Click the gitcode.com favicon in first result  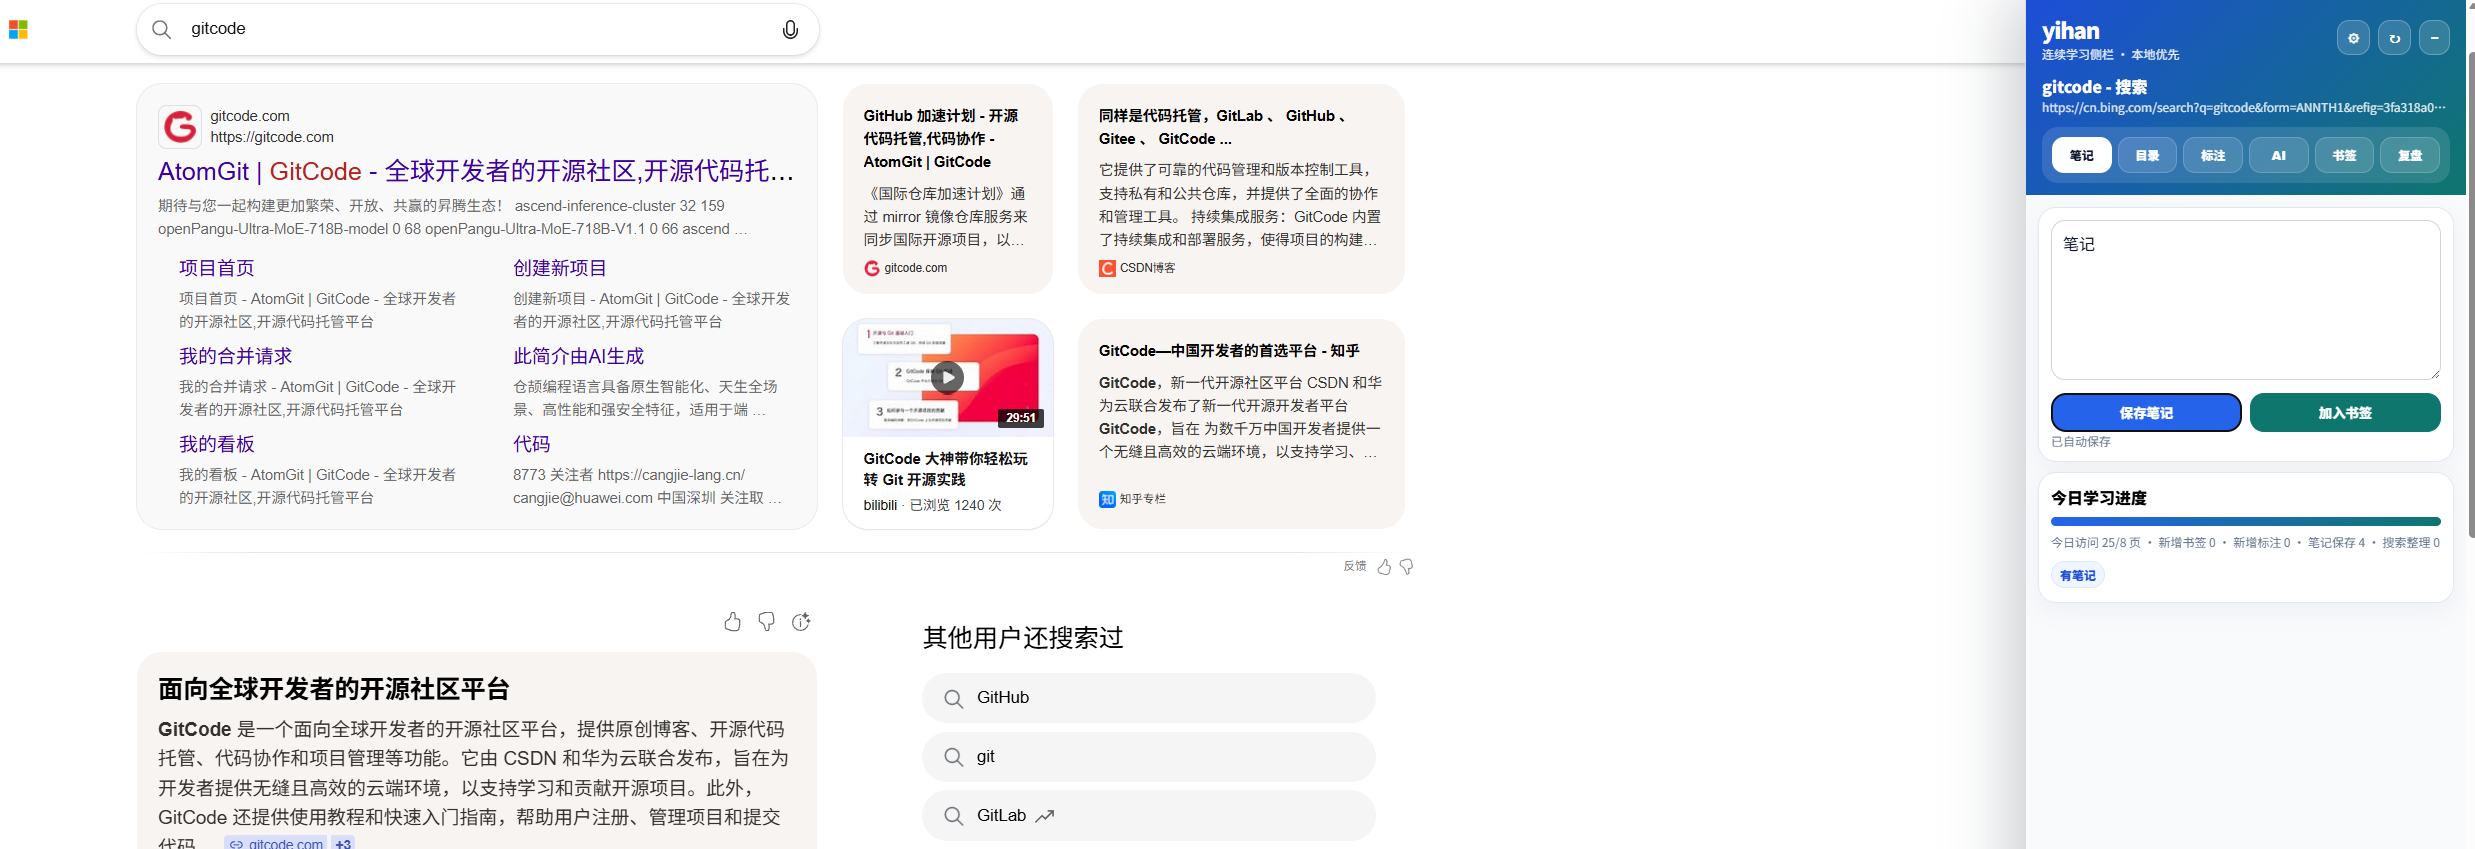point(180,127)
